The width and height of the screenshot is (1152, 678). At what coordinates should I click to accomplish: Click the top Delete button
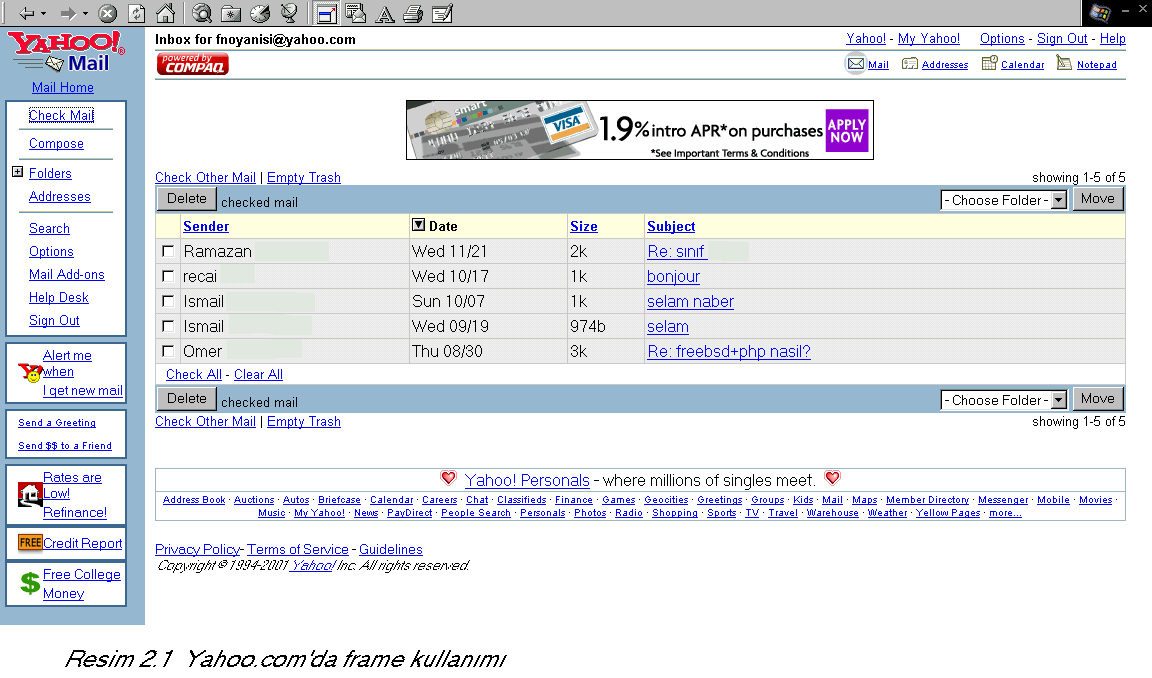pos(187,198)
